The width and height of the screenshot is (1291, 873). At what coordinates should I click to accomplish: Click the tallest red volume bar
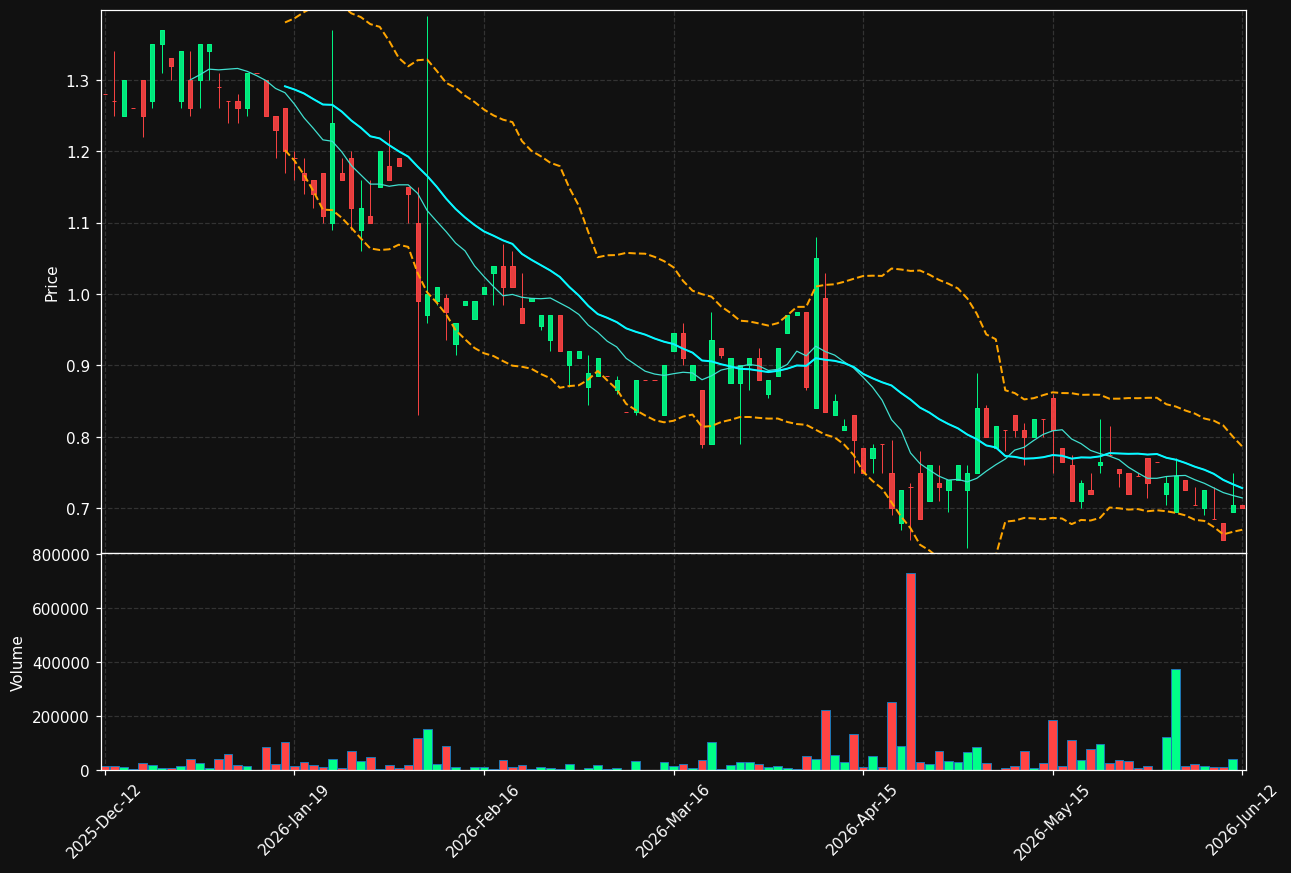pyautogui.click(x=911, y=671)
